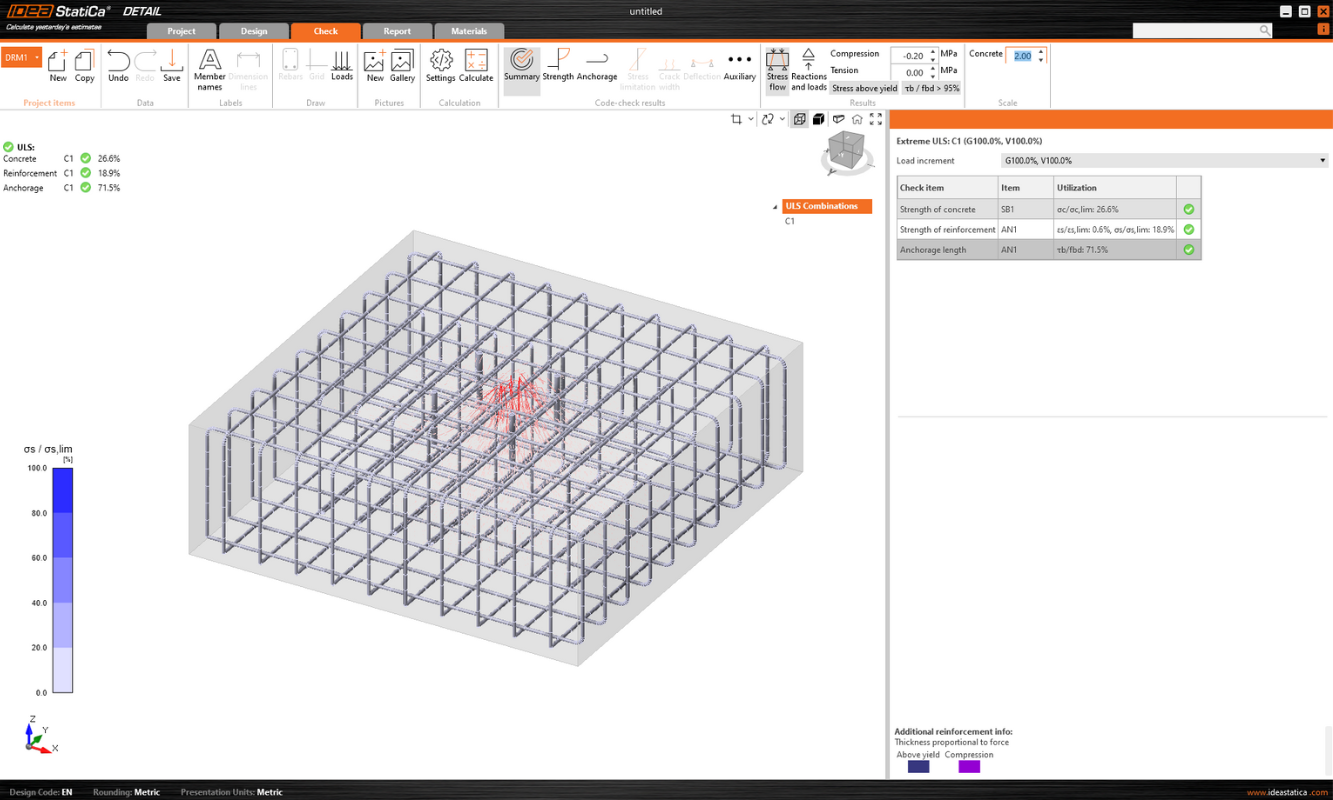Click the Utilization column header
The height and width of the screenshot is (800, 1333).
click(x=1115, y=187)
